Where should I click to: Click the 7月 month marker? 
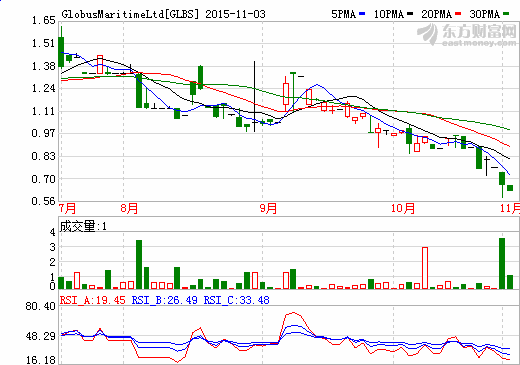click(67, 209)
